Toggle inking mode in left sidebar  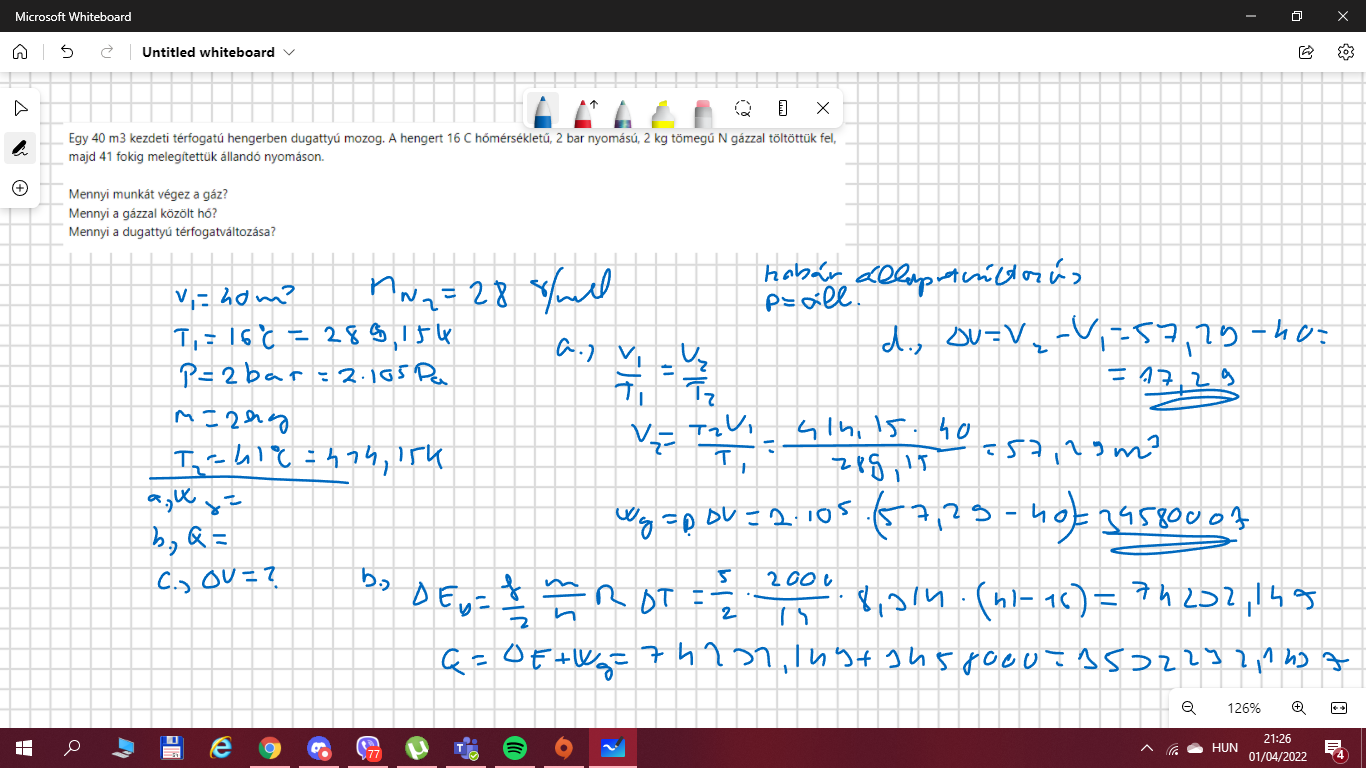[x=20, y=148]
